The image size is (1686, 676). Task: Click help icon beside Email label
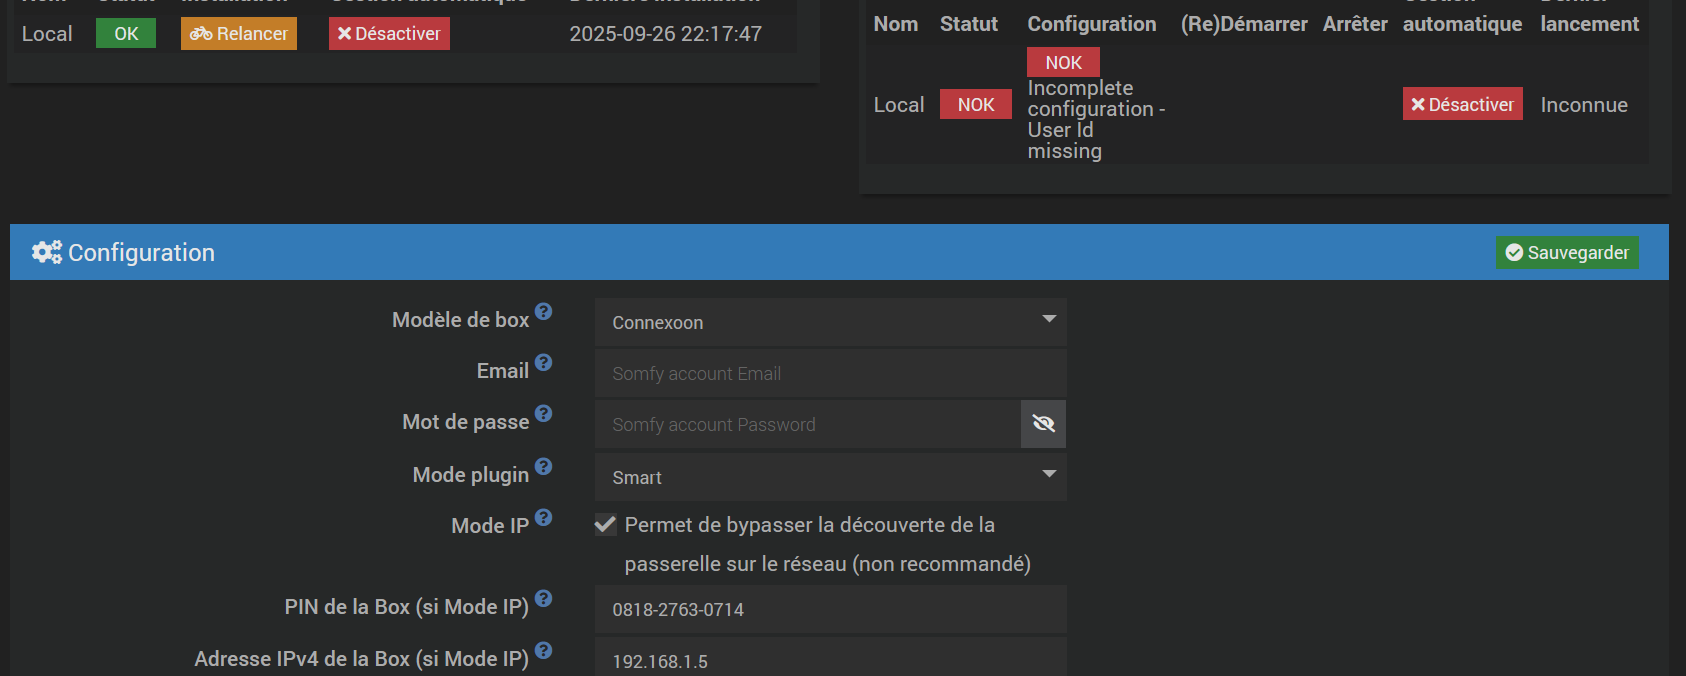pyautogui.click(x=543, y=363)
